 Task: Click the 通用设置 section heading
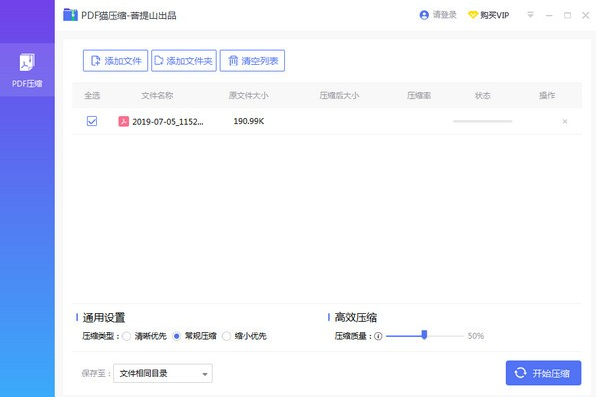(104, 317)
